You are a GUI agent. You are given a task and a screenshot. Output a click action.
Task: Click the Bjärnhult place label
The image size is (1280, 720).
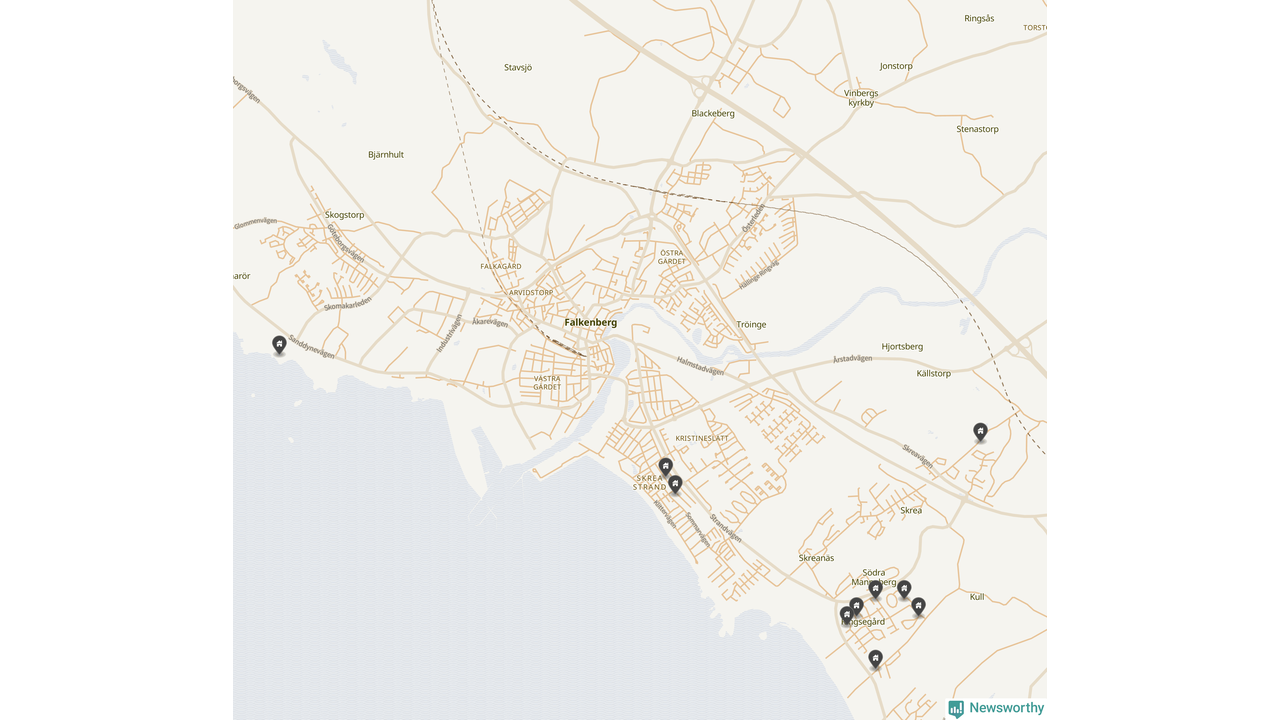385,155
